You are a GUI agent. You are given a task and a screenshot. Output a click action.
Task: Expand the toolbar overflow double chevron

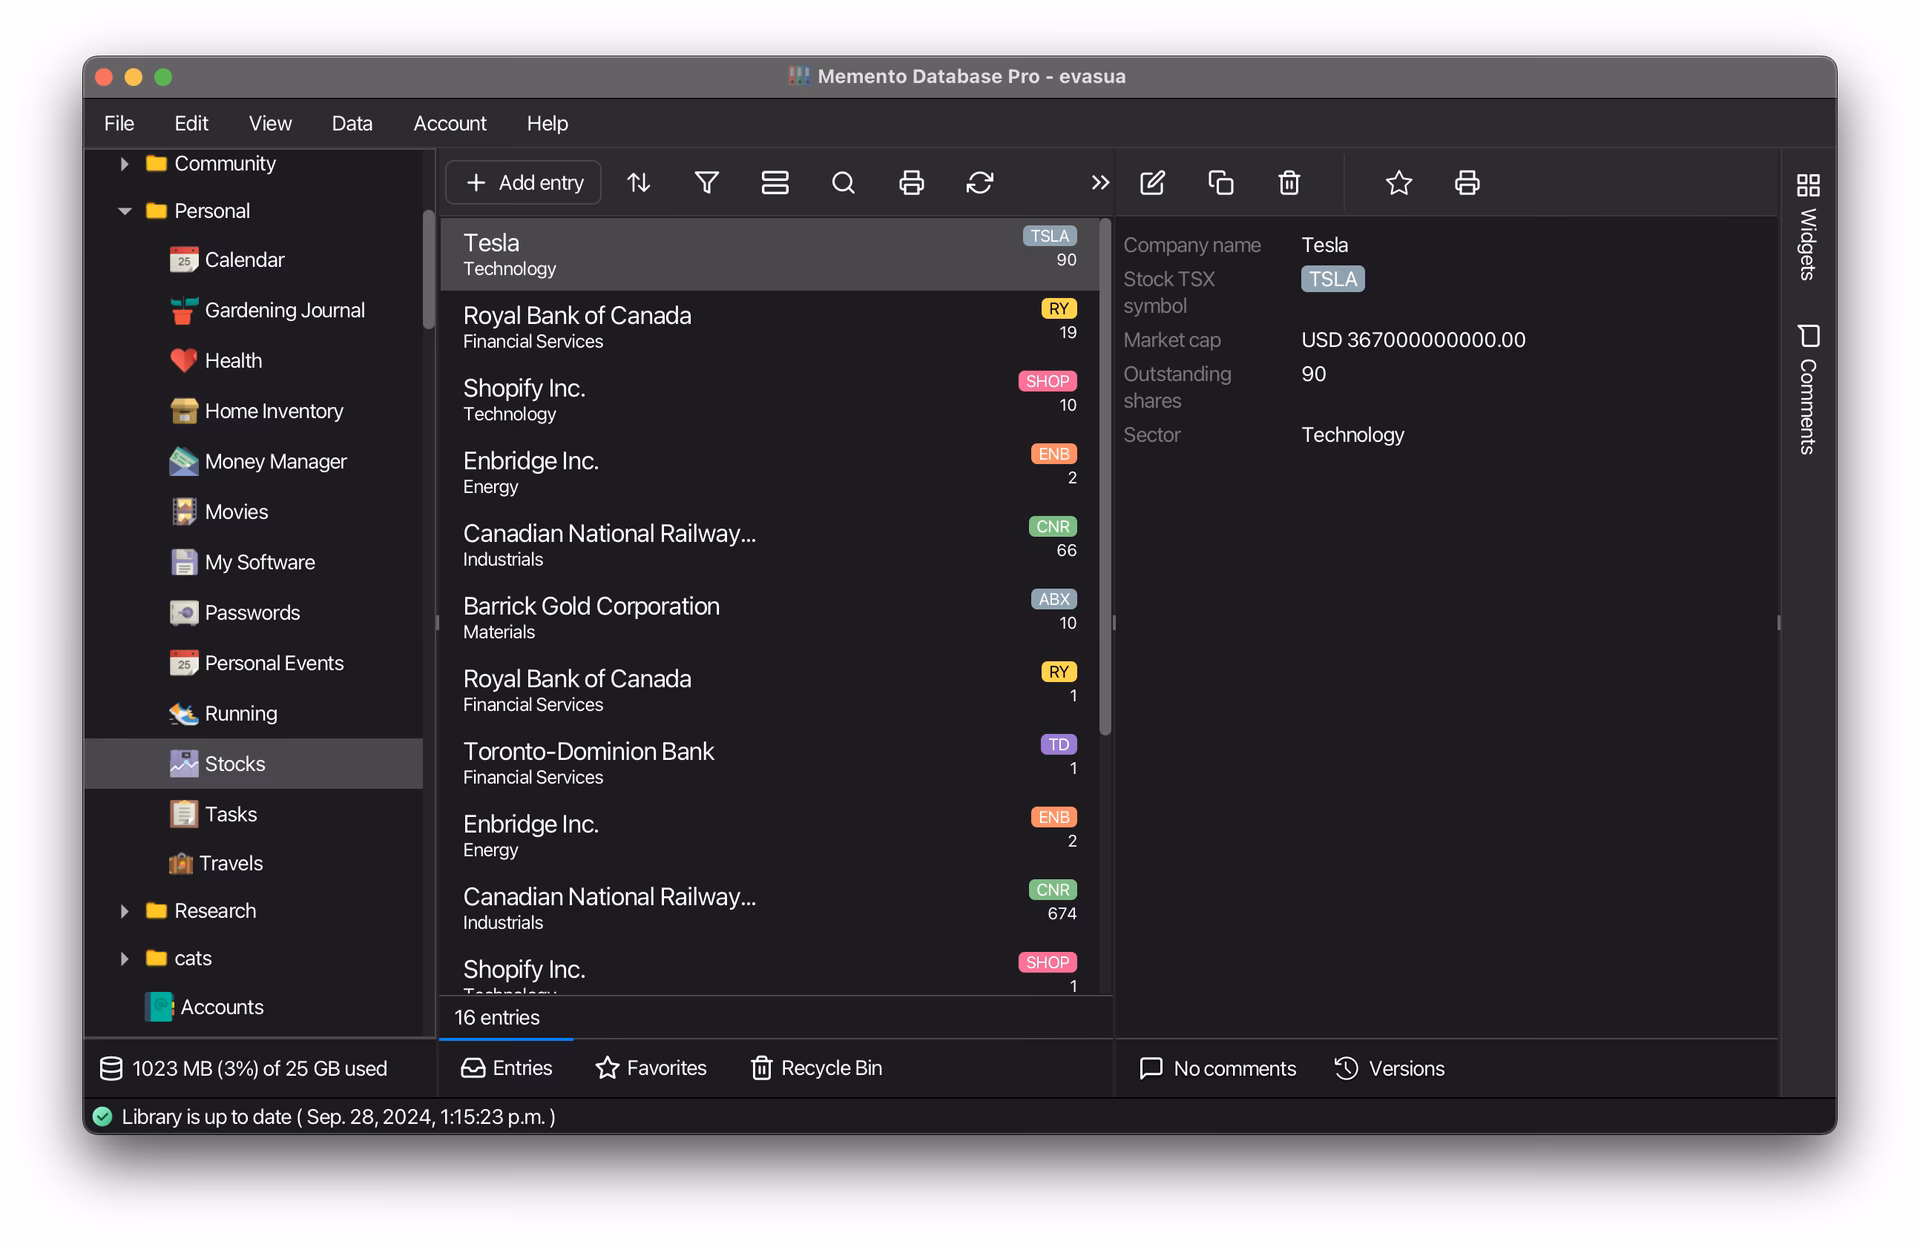pyautogui.click(x=1100, y=183)
